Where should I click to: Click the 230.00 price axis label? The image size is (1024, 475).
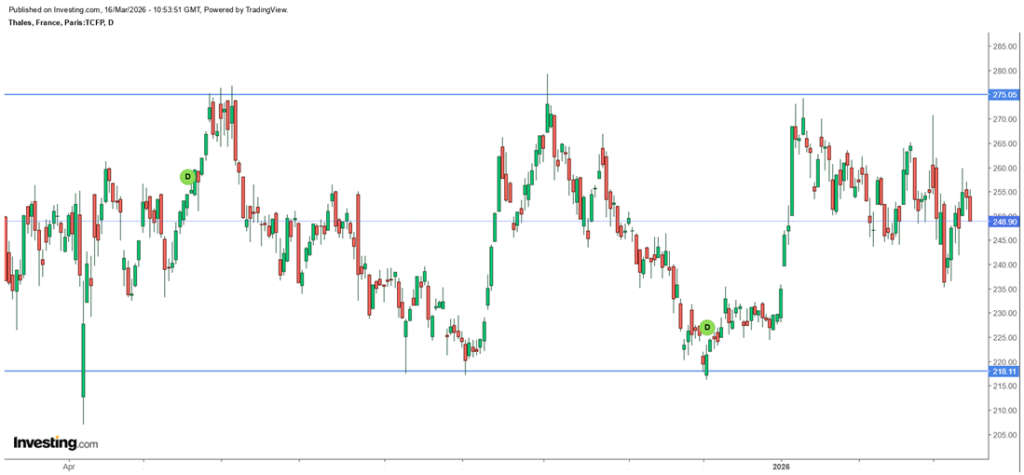[1003, 313]
